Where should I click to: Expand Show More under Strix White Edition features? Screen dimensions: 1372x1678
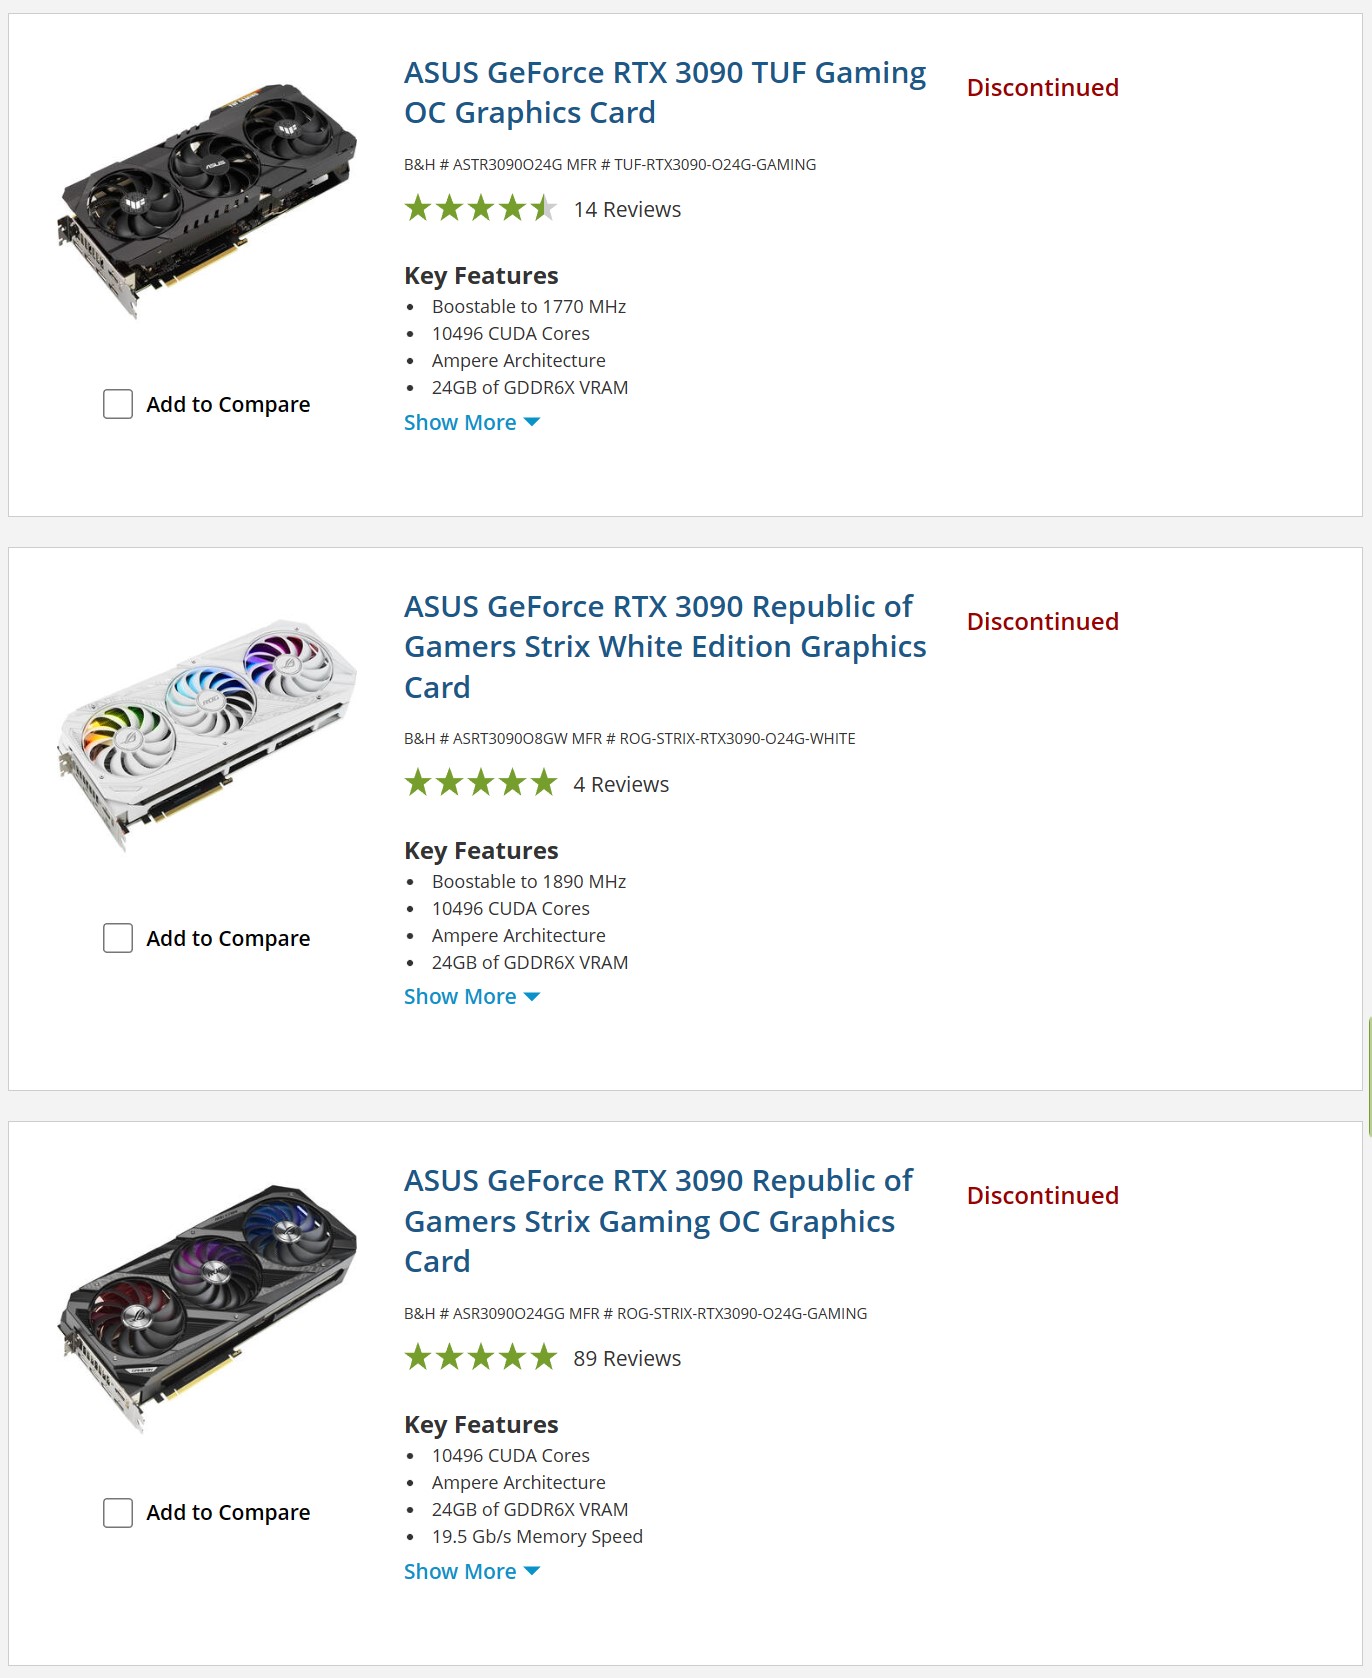click(x=472, y=997)
